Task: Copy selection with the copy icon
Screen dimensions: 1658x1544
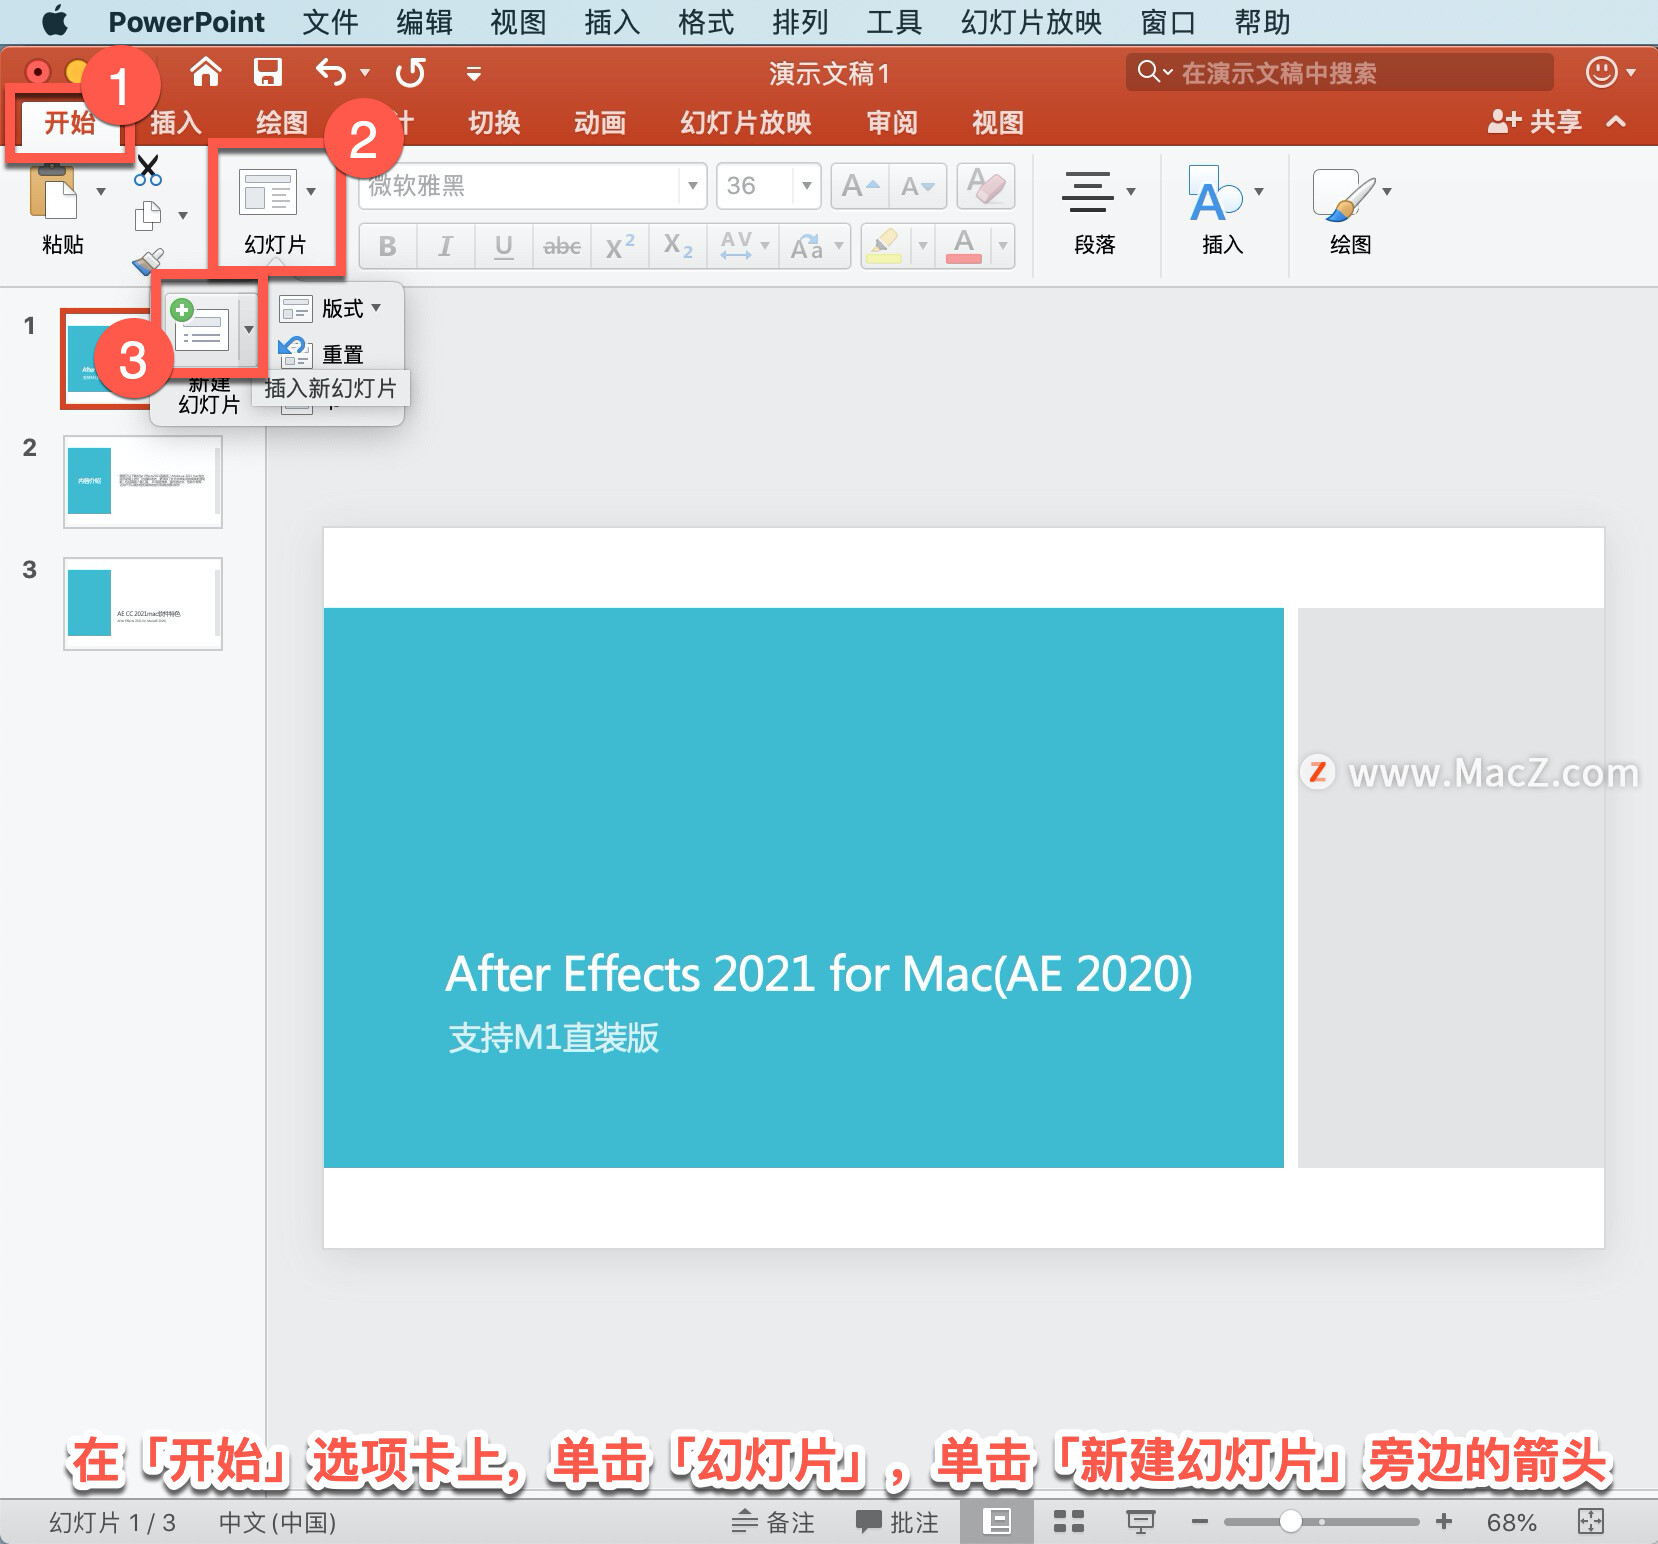Action: [x=148, y=215]
